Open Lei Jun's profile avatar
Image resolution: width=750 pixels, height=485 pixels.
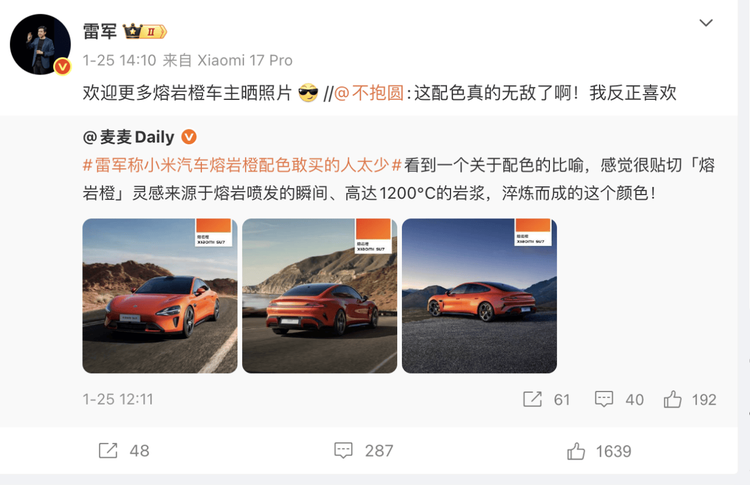coord(40,44)
